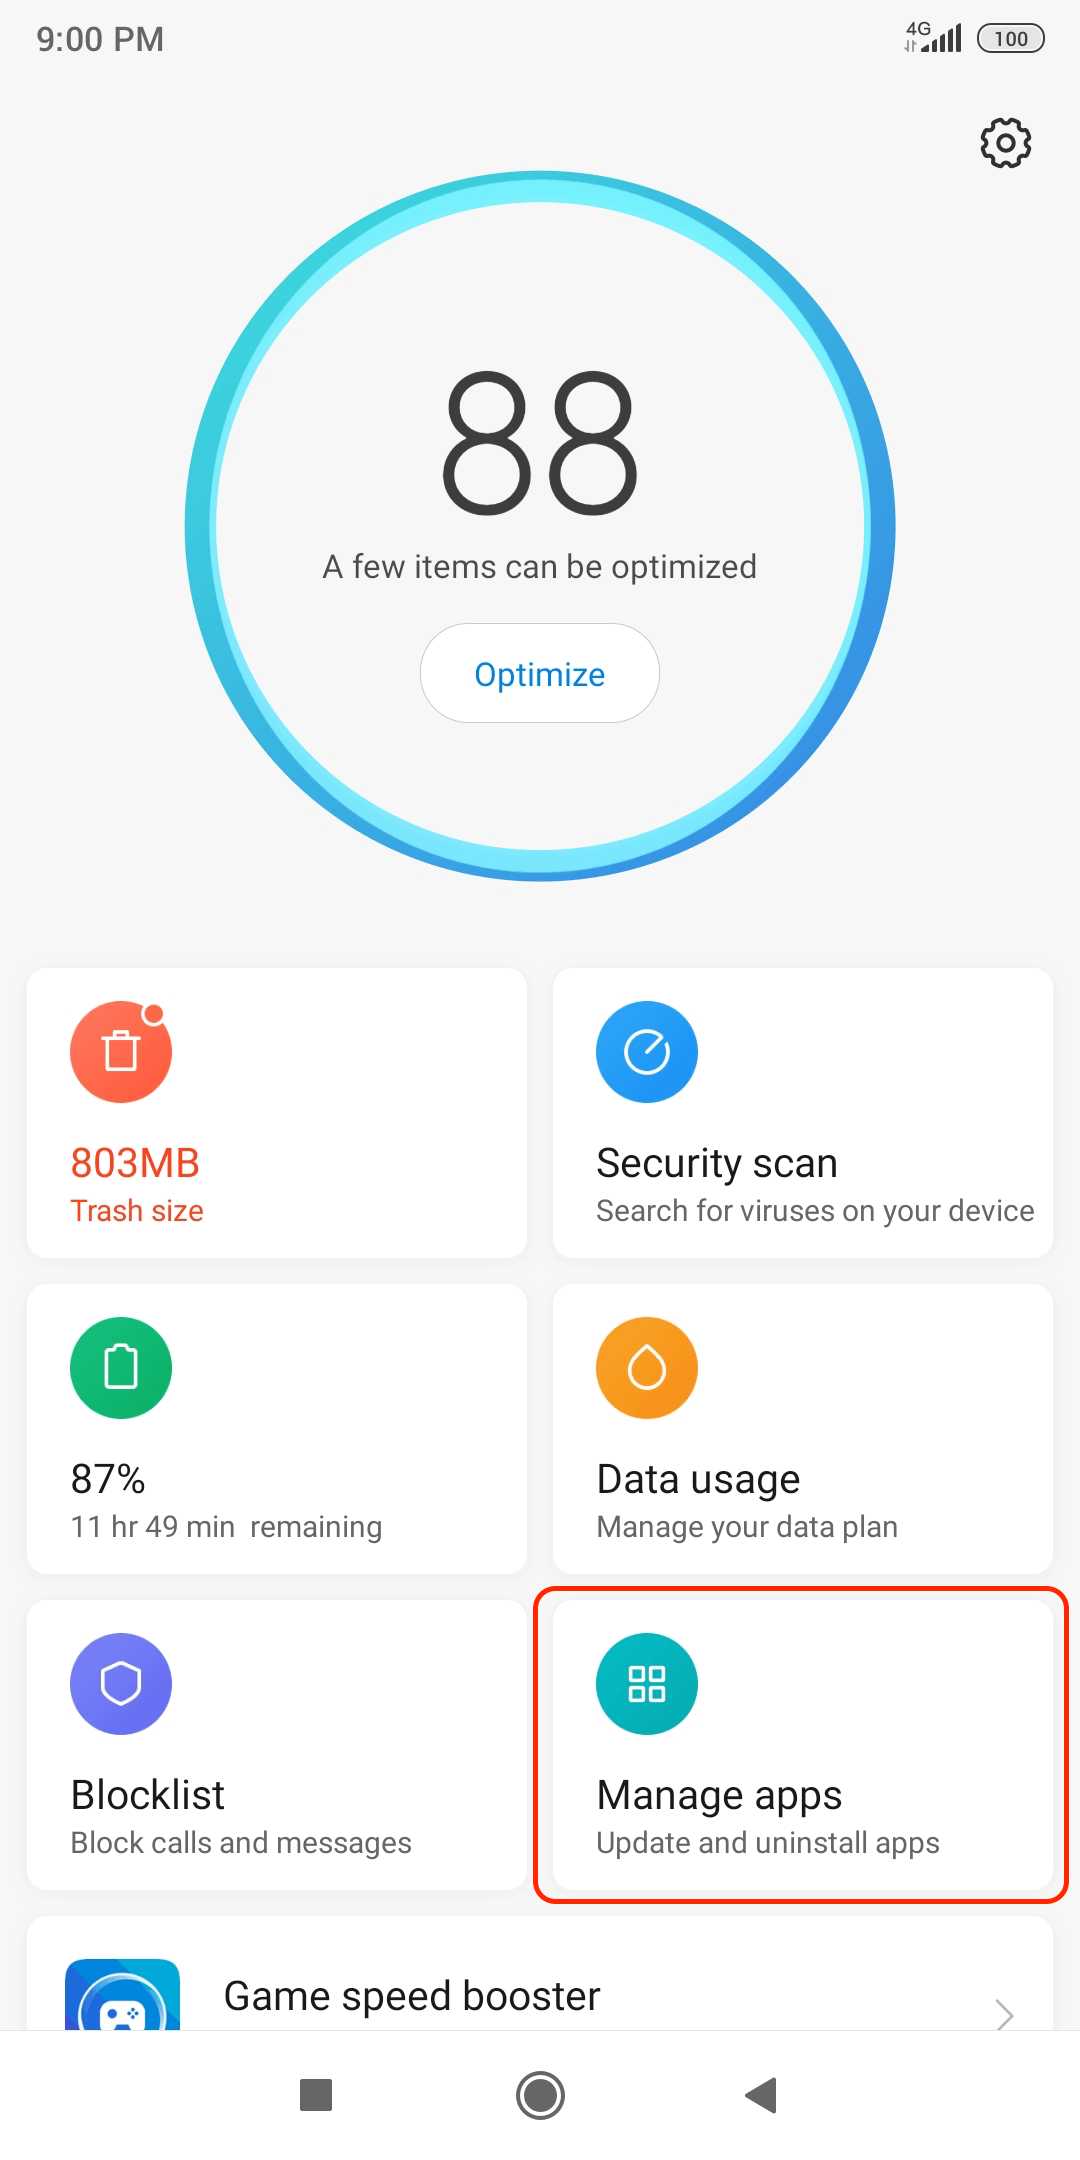
Task: Tap the orange Data usage icon
Action: (647, 1368)
